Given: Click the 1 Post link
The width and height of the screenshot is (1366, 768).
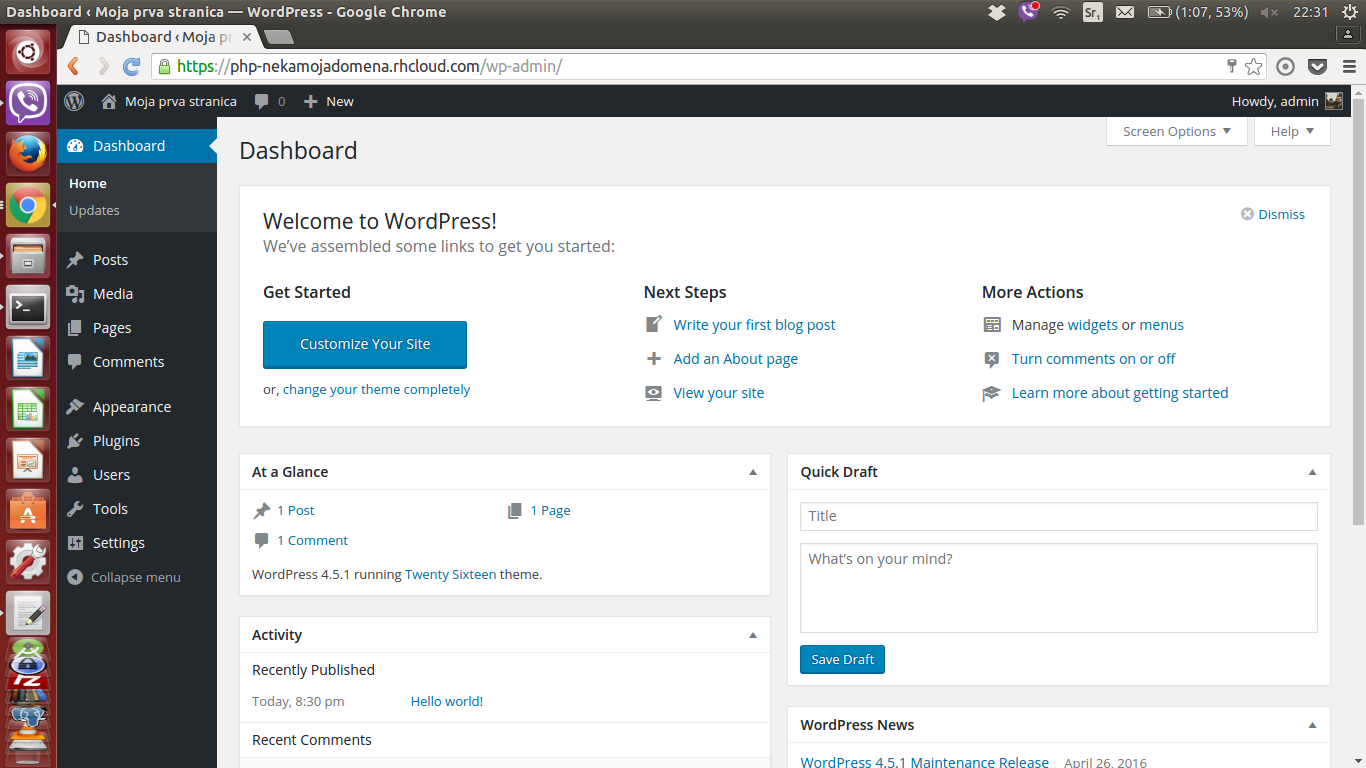Looking at the screenshot, I should pyautogui.click(x=295, y=510).
